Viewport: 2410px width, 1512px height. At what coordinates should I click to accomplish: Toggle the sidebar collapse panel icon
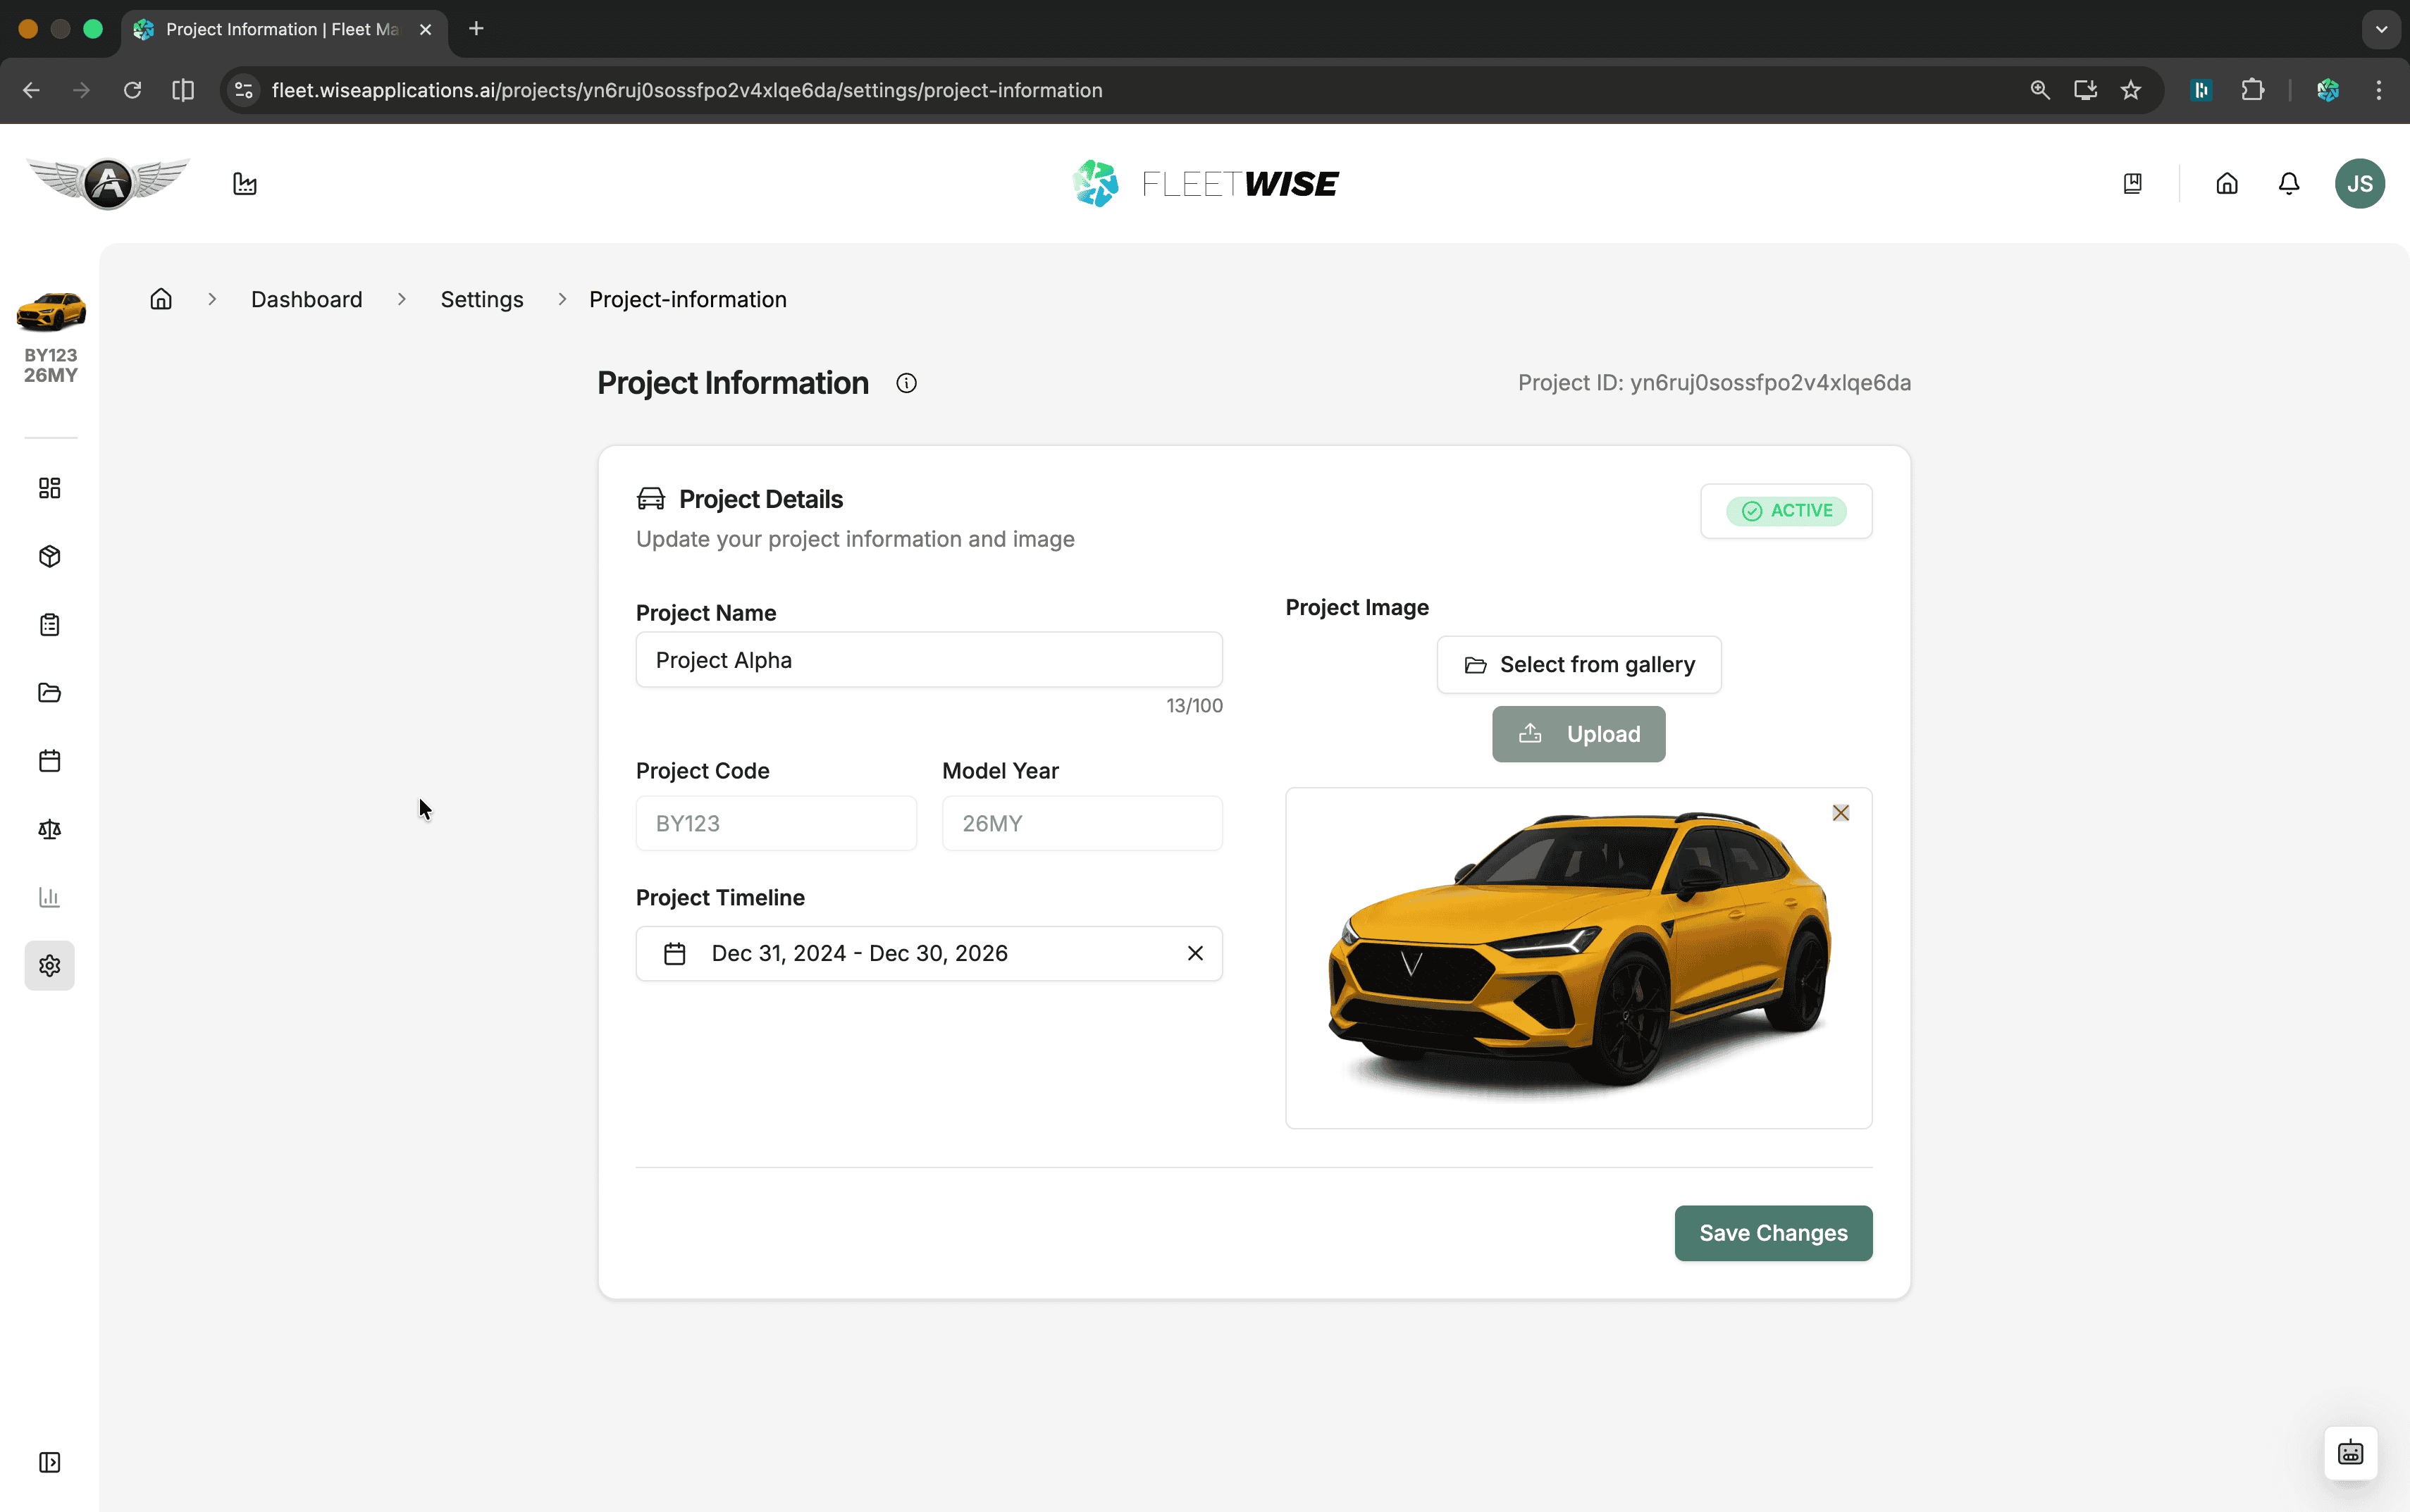50,1462
